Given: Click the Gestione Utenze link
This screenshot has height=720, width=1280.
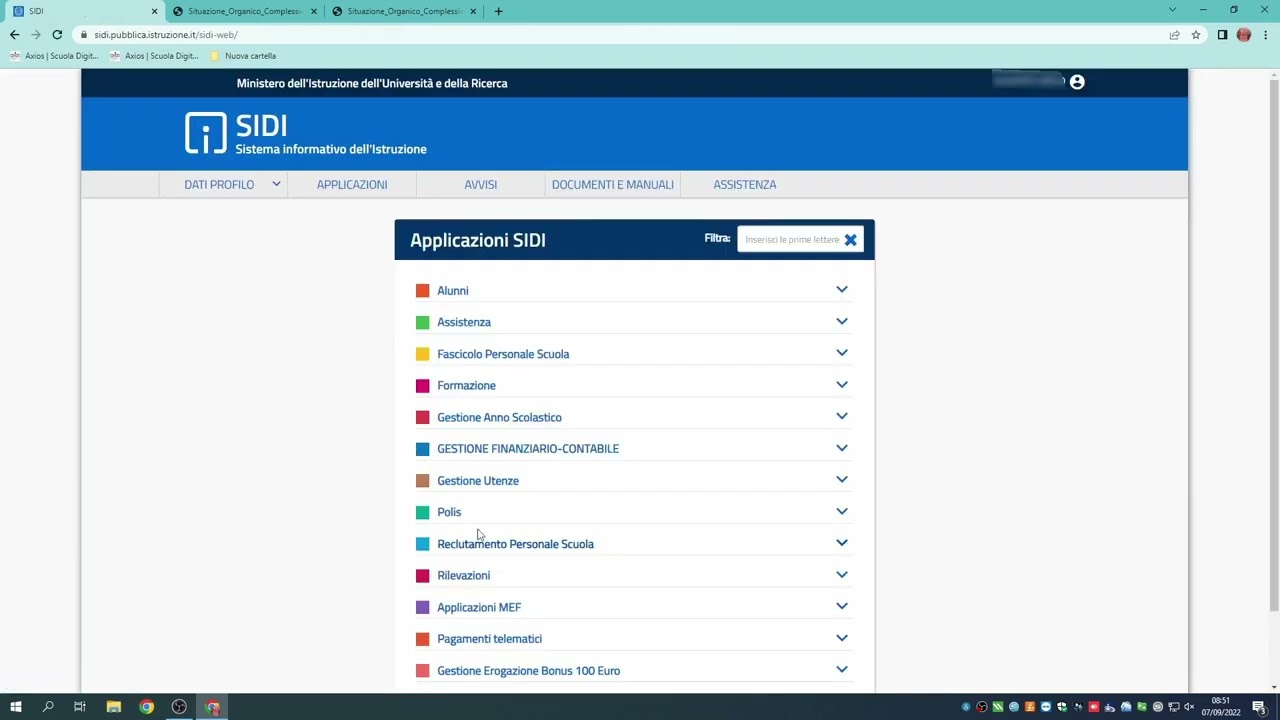Looking at the screenshot, I should (x=478, y=481).
